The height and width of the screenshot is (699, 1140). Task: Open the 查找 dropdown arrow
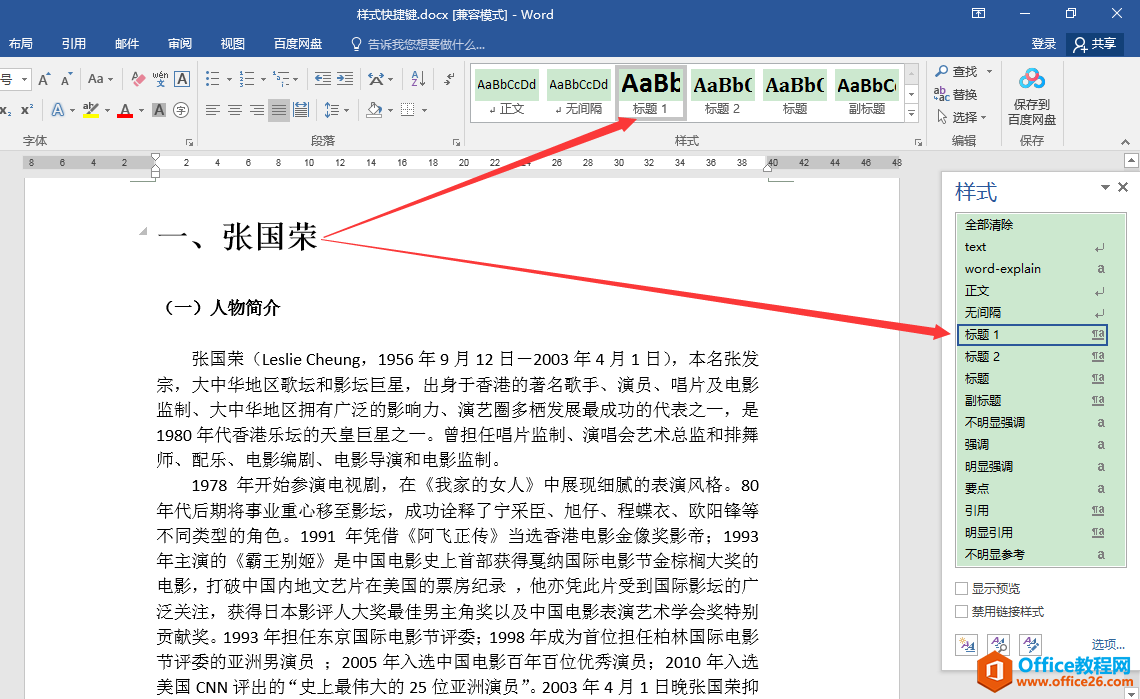[990, 72]
